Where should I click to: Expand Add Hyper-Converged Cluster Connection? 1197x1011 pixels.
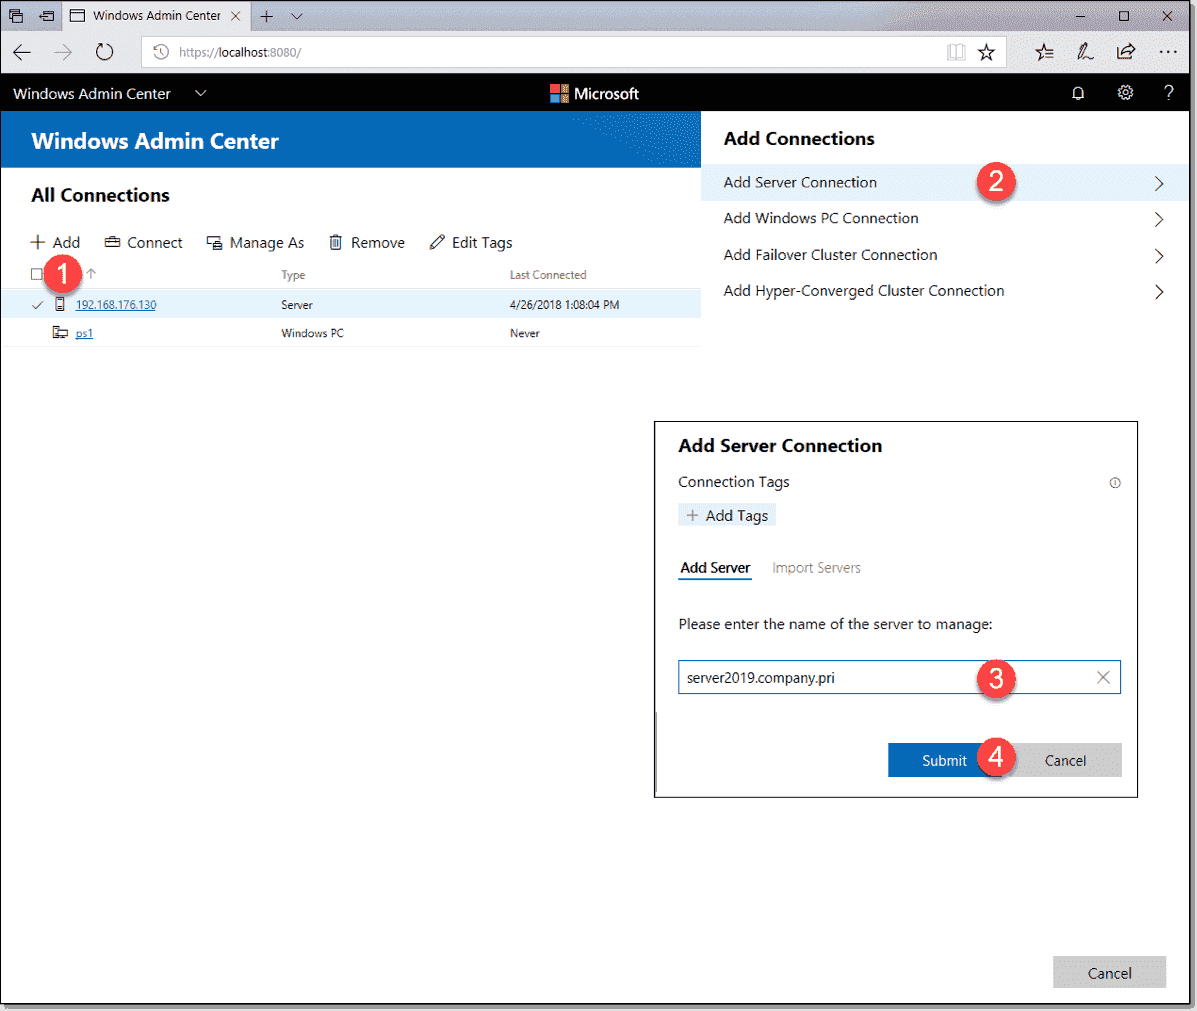(x=863, y=291)
